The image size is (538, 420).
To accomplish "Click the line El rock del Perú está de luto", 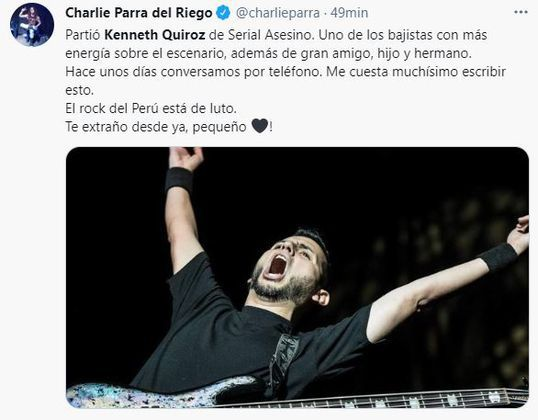I will (151, 108).
